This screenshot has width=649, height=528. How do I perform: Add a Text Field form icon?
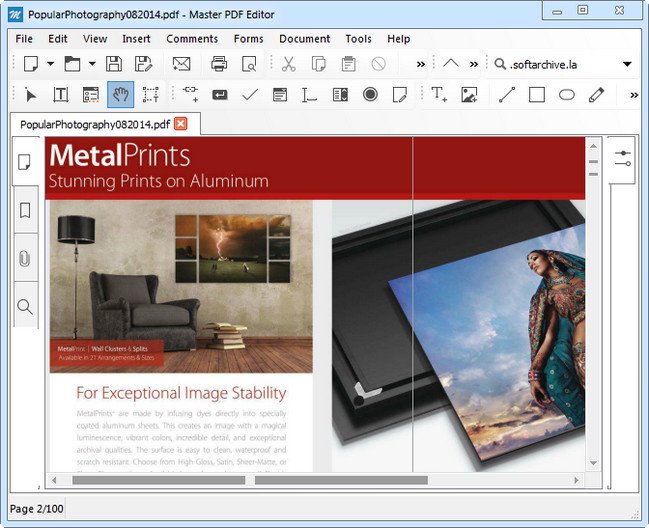(x=309, y=95)
